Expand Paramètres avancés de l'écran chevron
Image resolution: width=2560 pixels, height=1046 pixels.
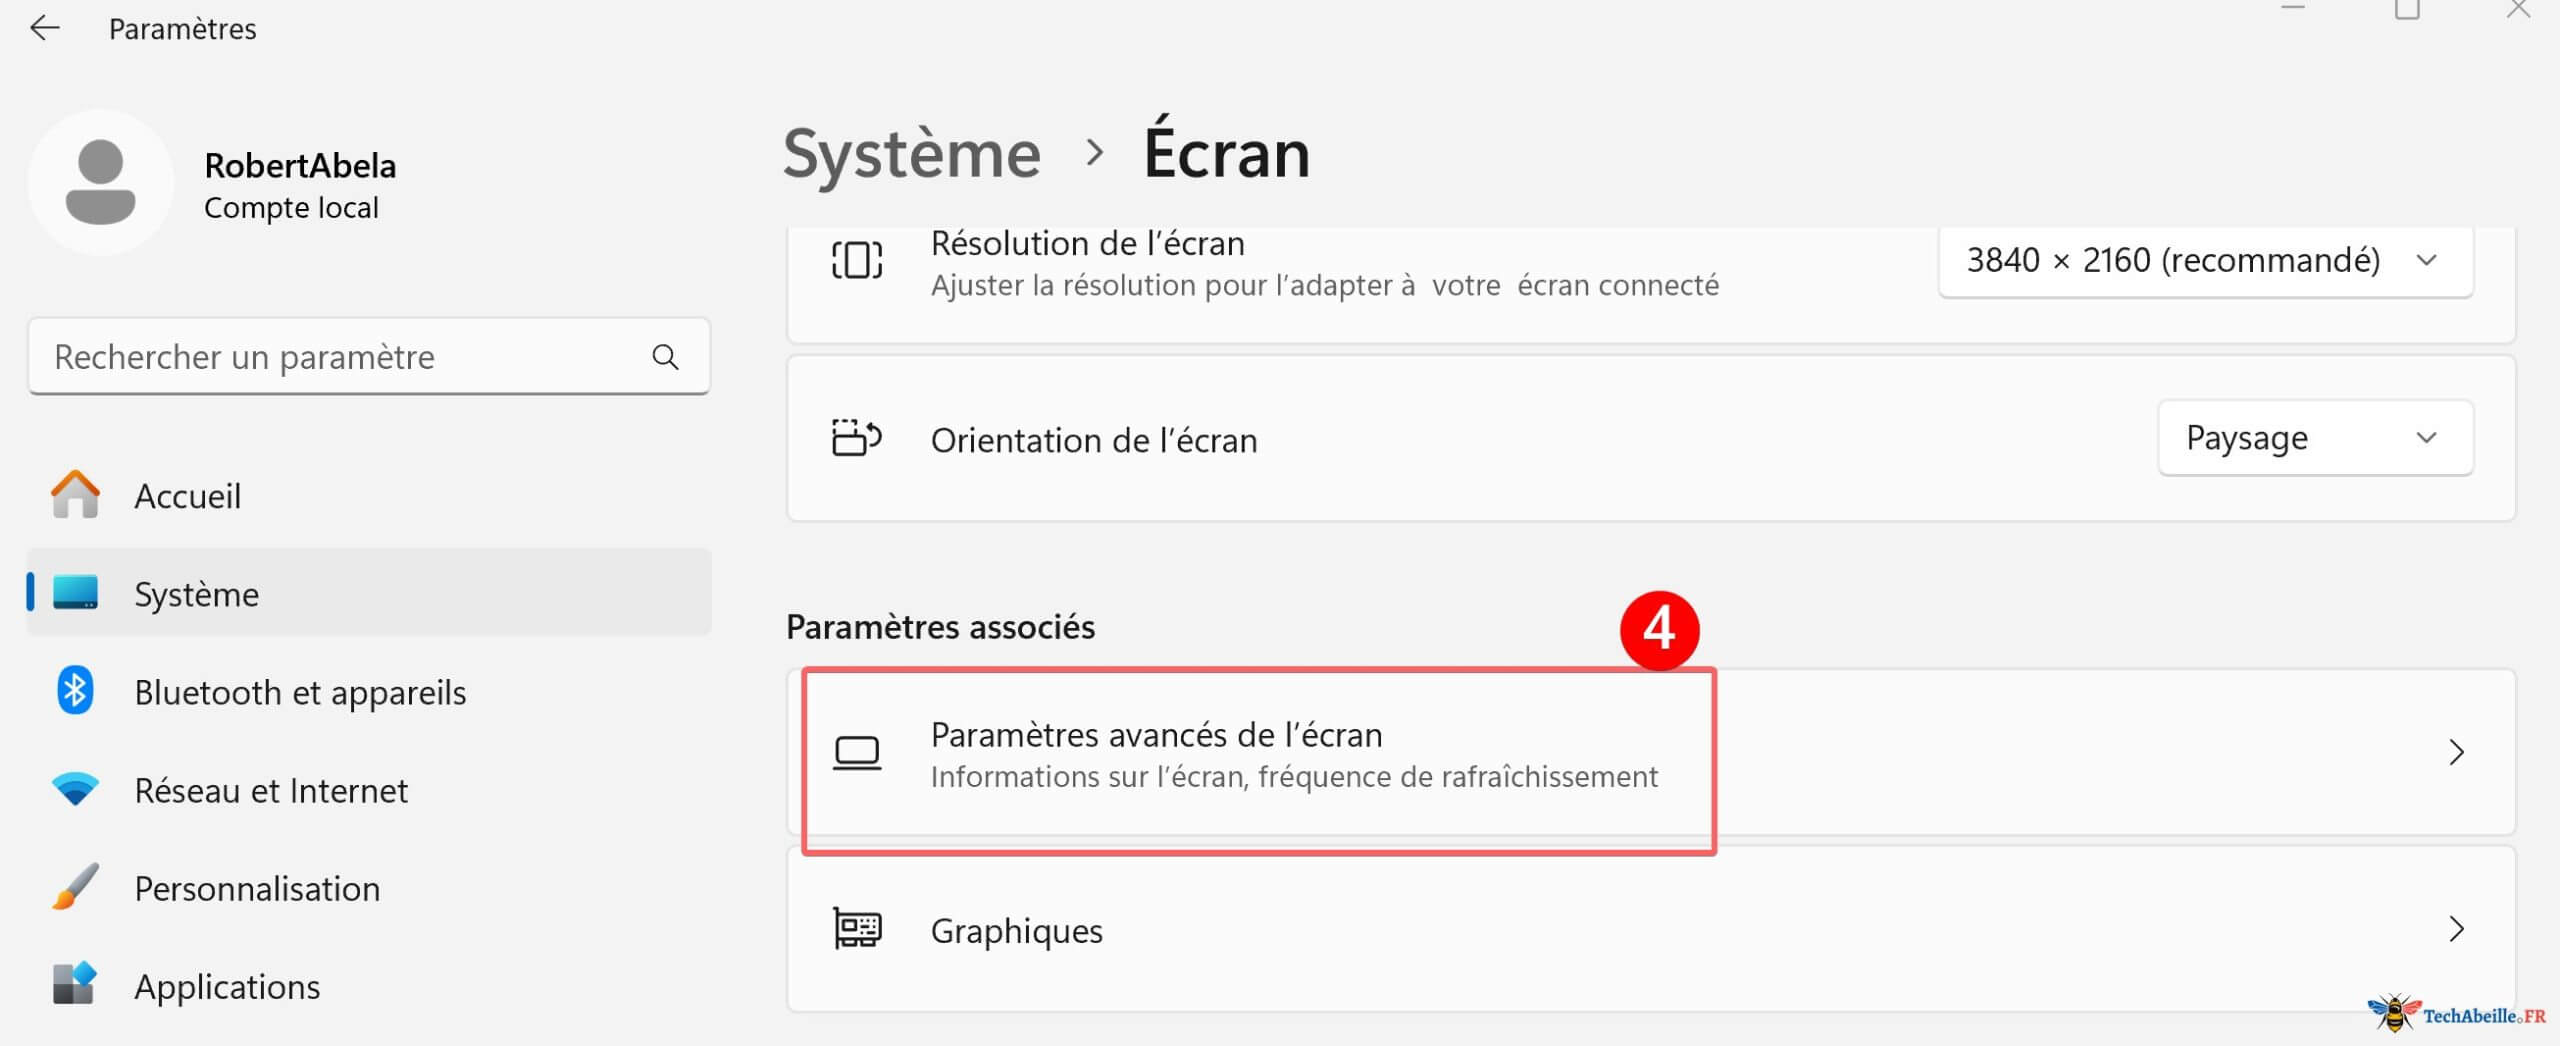2456,752
